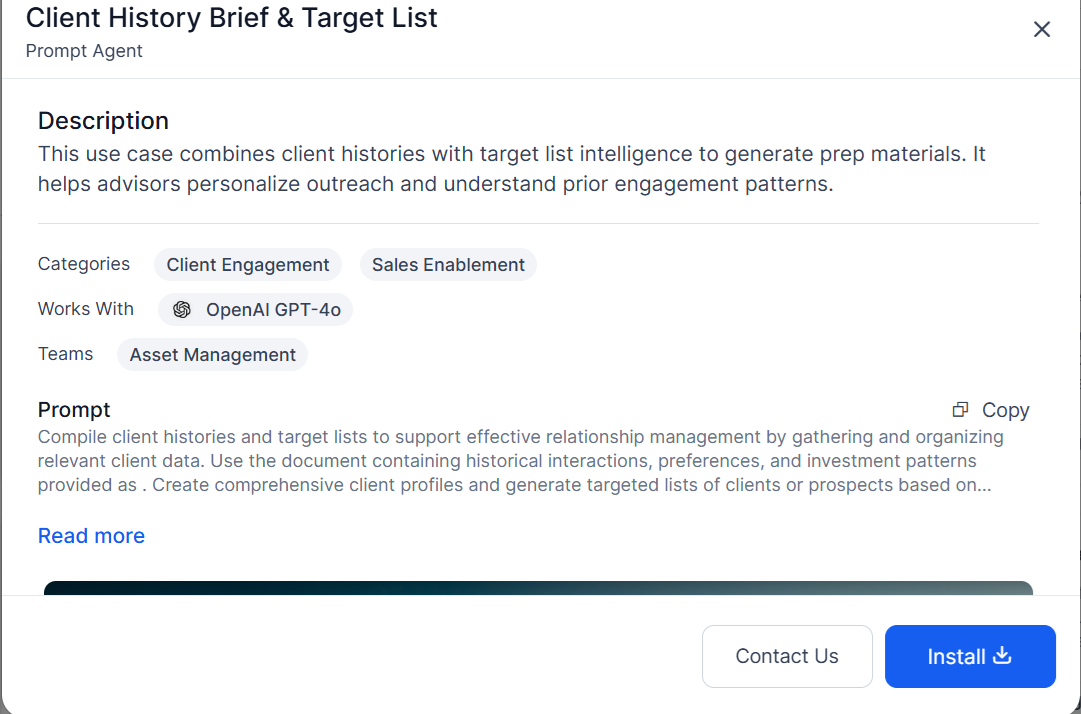
Task: Click the Teams label
Action: (66, 354)
